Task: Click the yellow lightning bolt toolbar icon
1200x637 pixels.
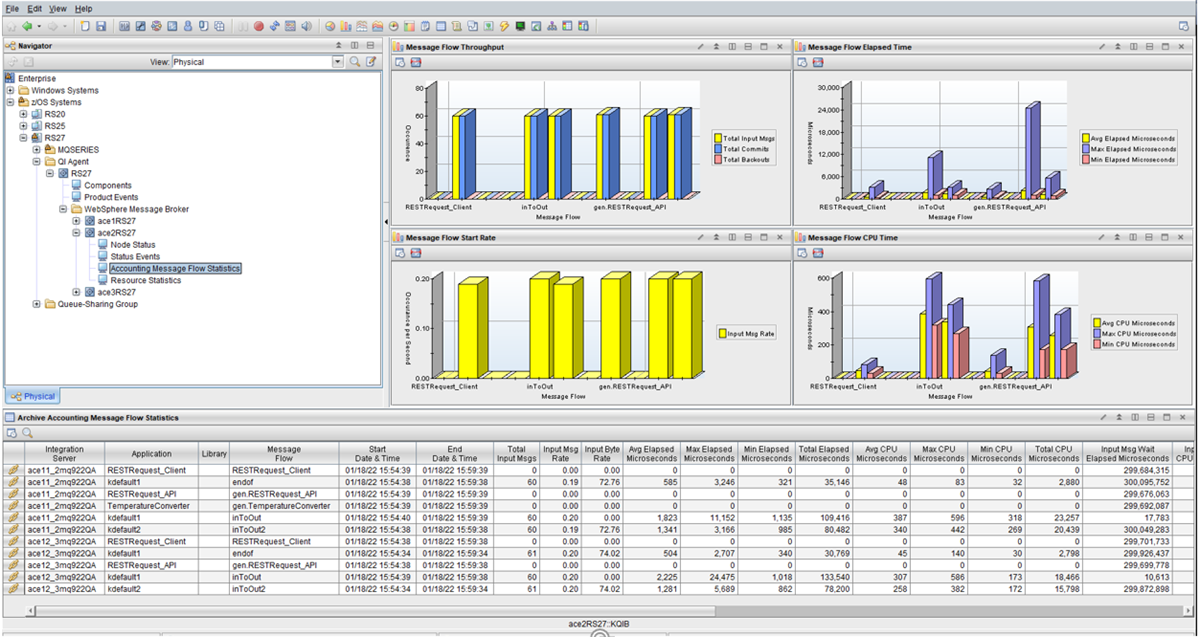Action: [505, 26]
